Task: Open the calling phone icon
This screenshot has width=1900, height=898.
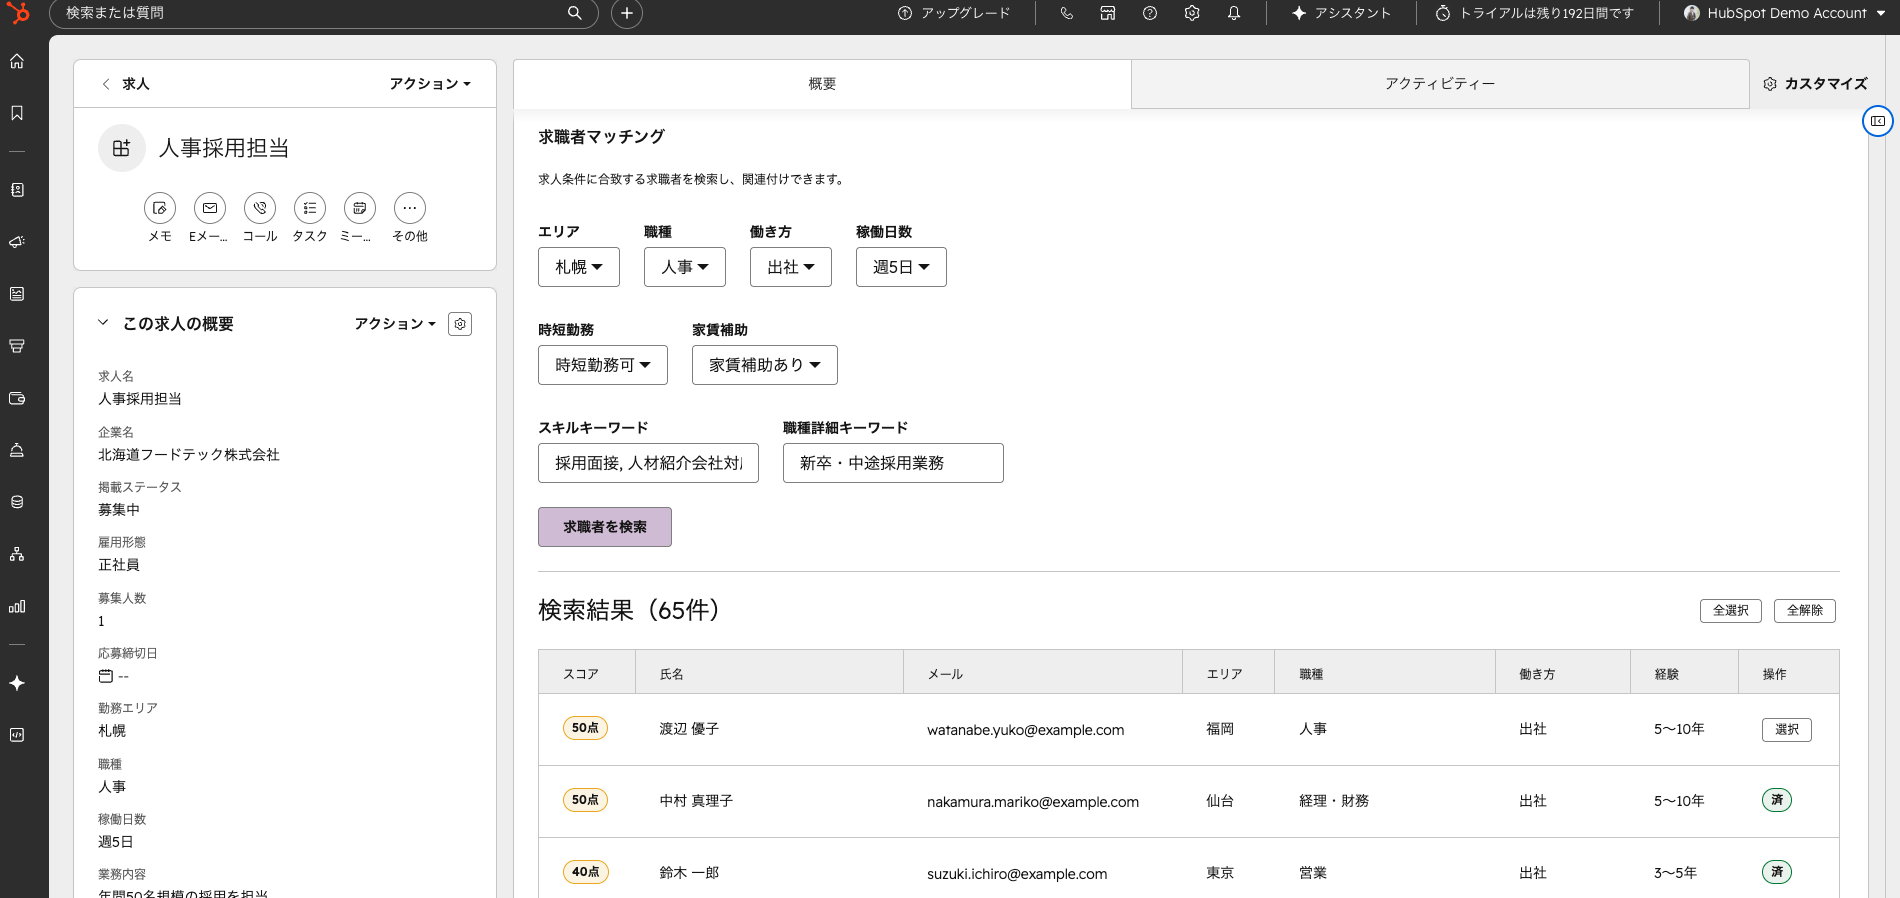Action: click(x=1067, y=13)
